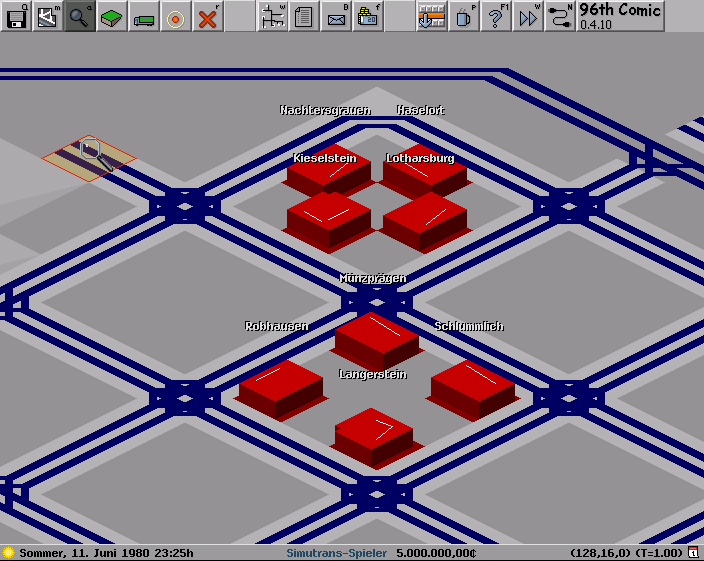Viewport: 704px width, 561px height.
Task: Click the orange circle special tools icon
Action: coord(176,16)
